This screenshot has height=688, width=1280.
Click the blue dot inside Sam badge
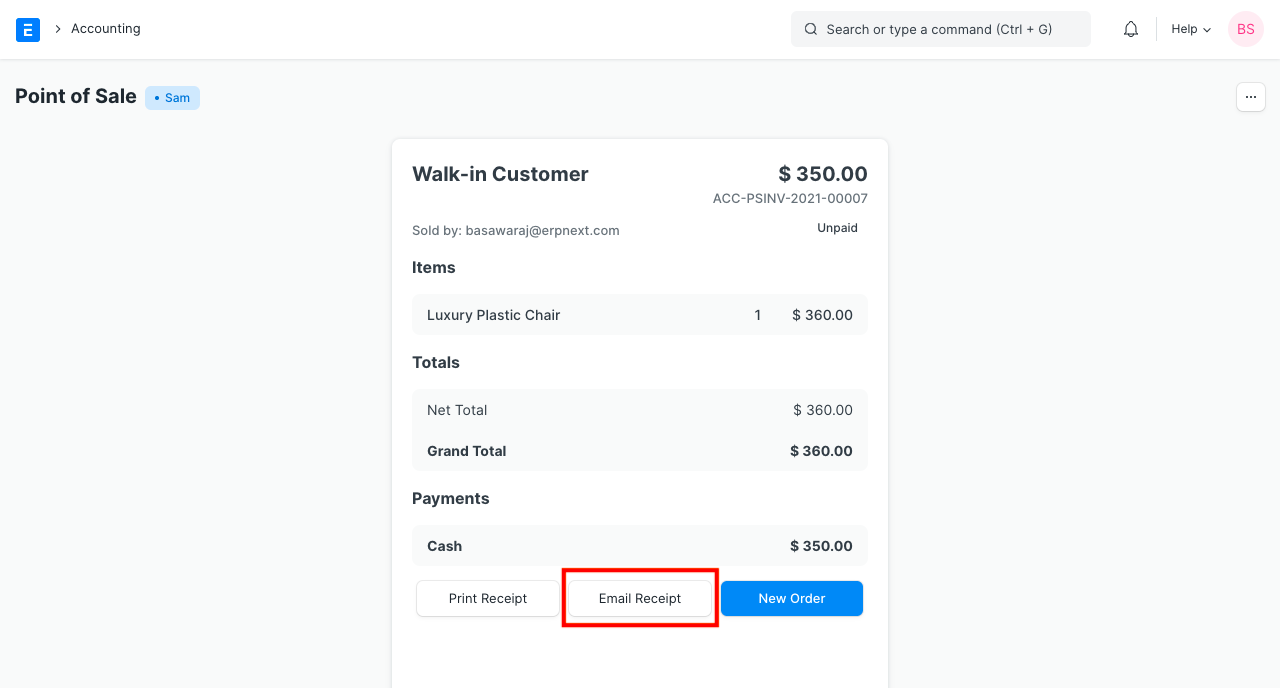tap(158, 98)
